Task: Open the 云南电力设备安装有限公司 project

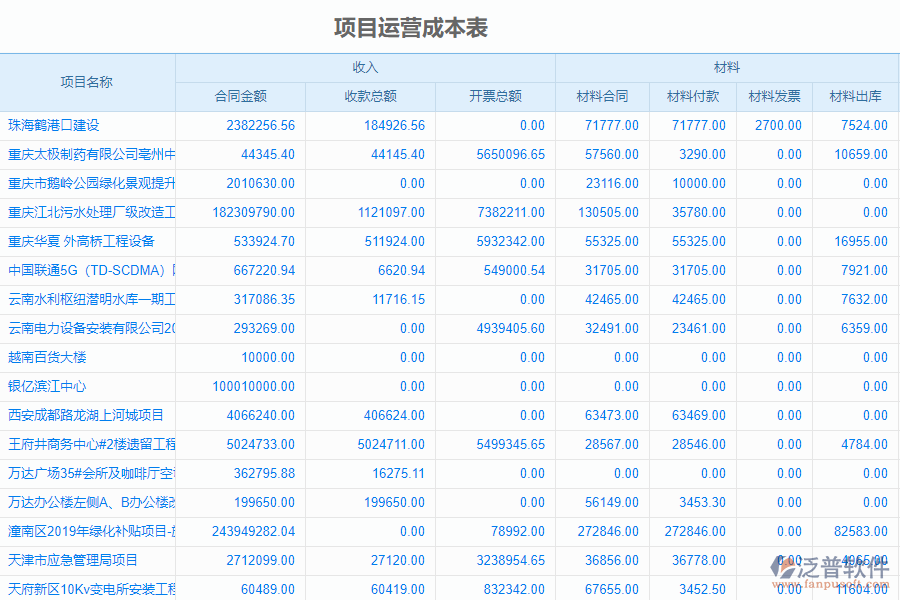Action: [90, 328]
